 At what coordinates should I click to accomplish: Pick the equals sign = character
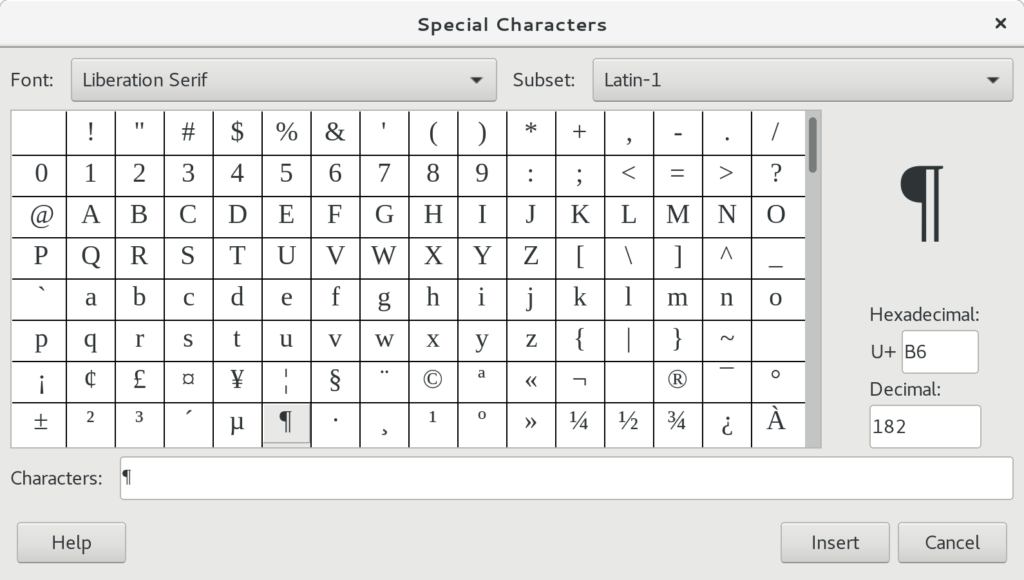678,175
